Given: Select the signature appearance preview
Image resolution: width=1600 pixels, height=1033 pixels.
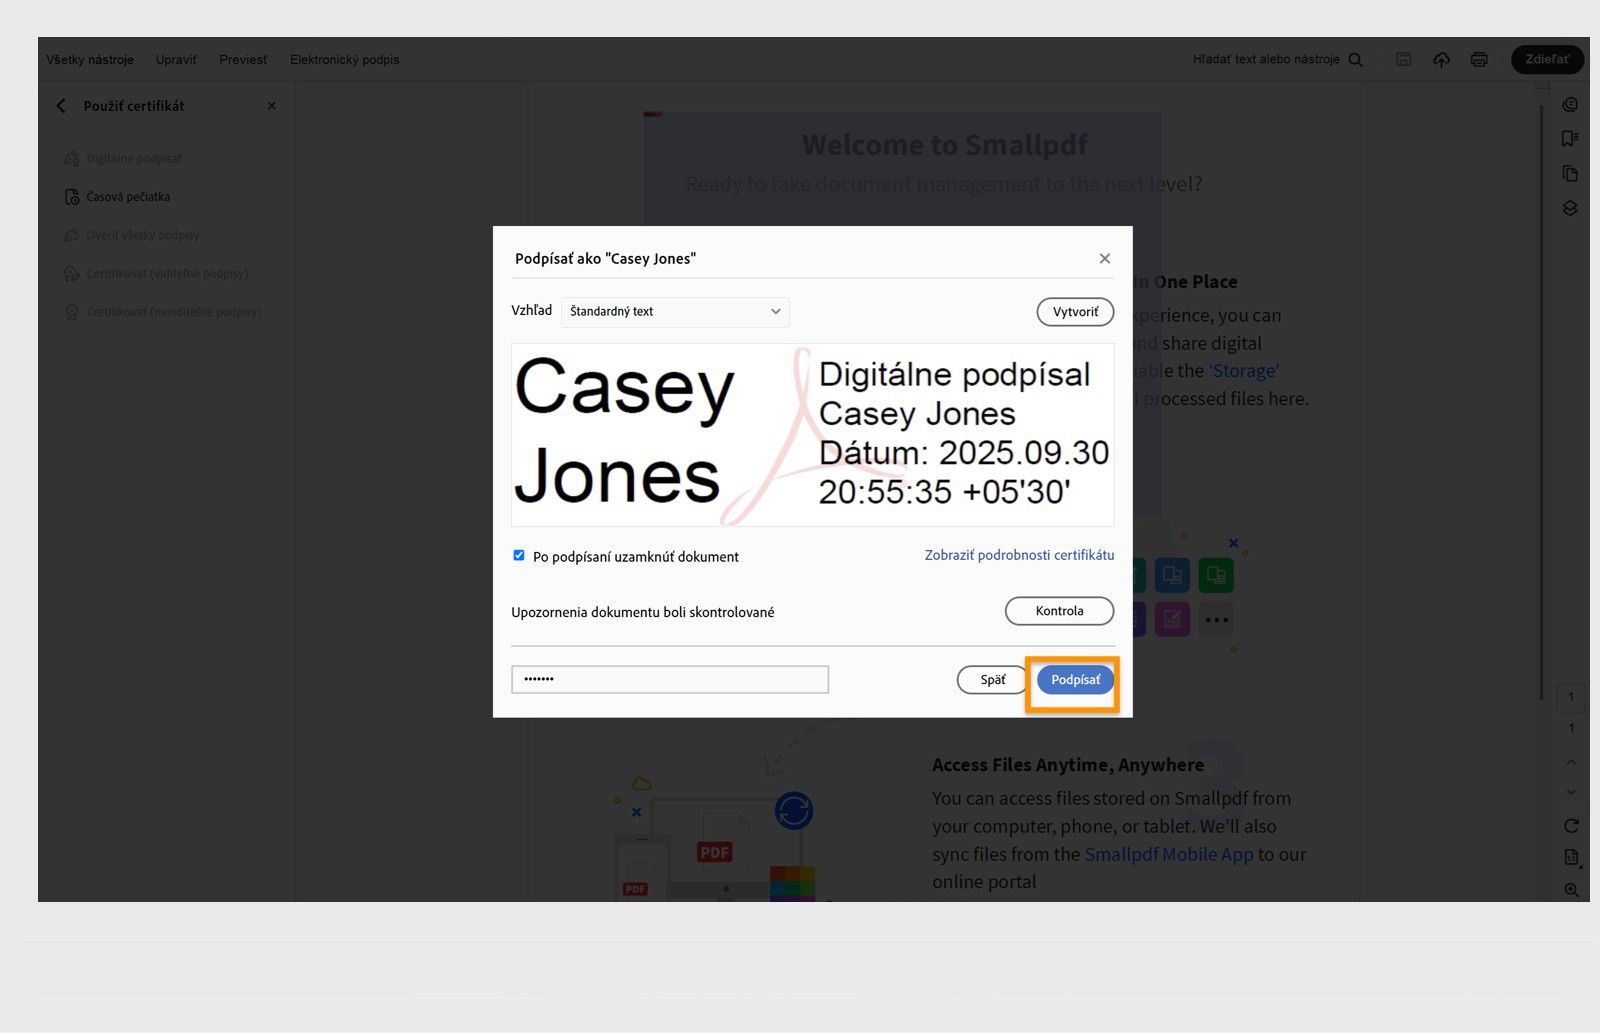Looking at the screenshot, I should point(813,435).
